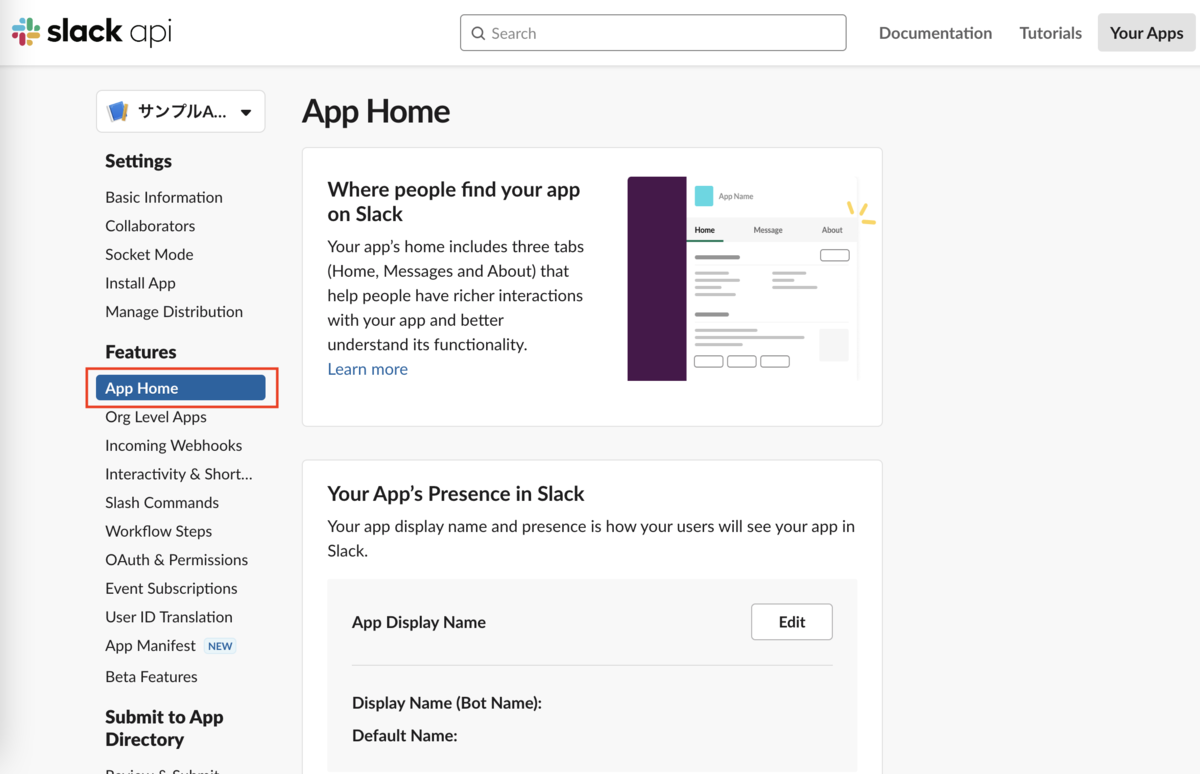Open Slash Commands
Viewport: 1200px width, 774px height.
click(162, 502)
